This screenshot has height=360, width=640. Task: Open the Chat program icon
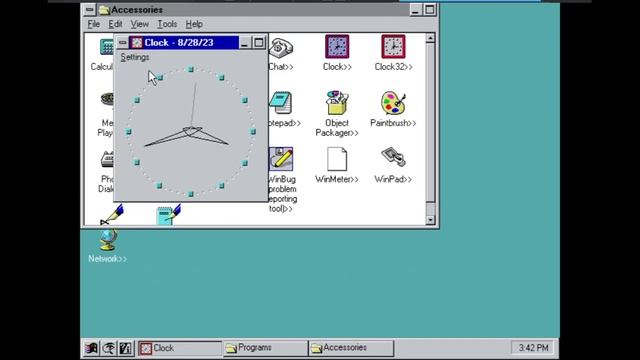(281, 48)
